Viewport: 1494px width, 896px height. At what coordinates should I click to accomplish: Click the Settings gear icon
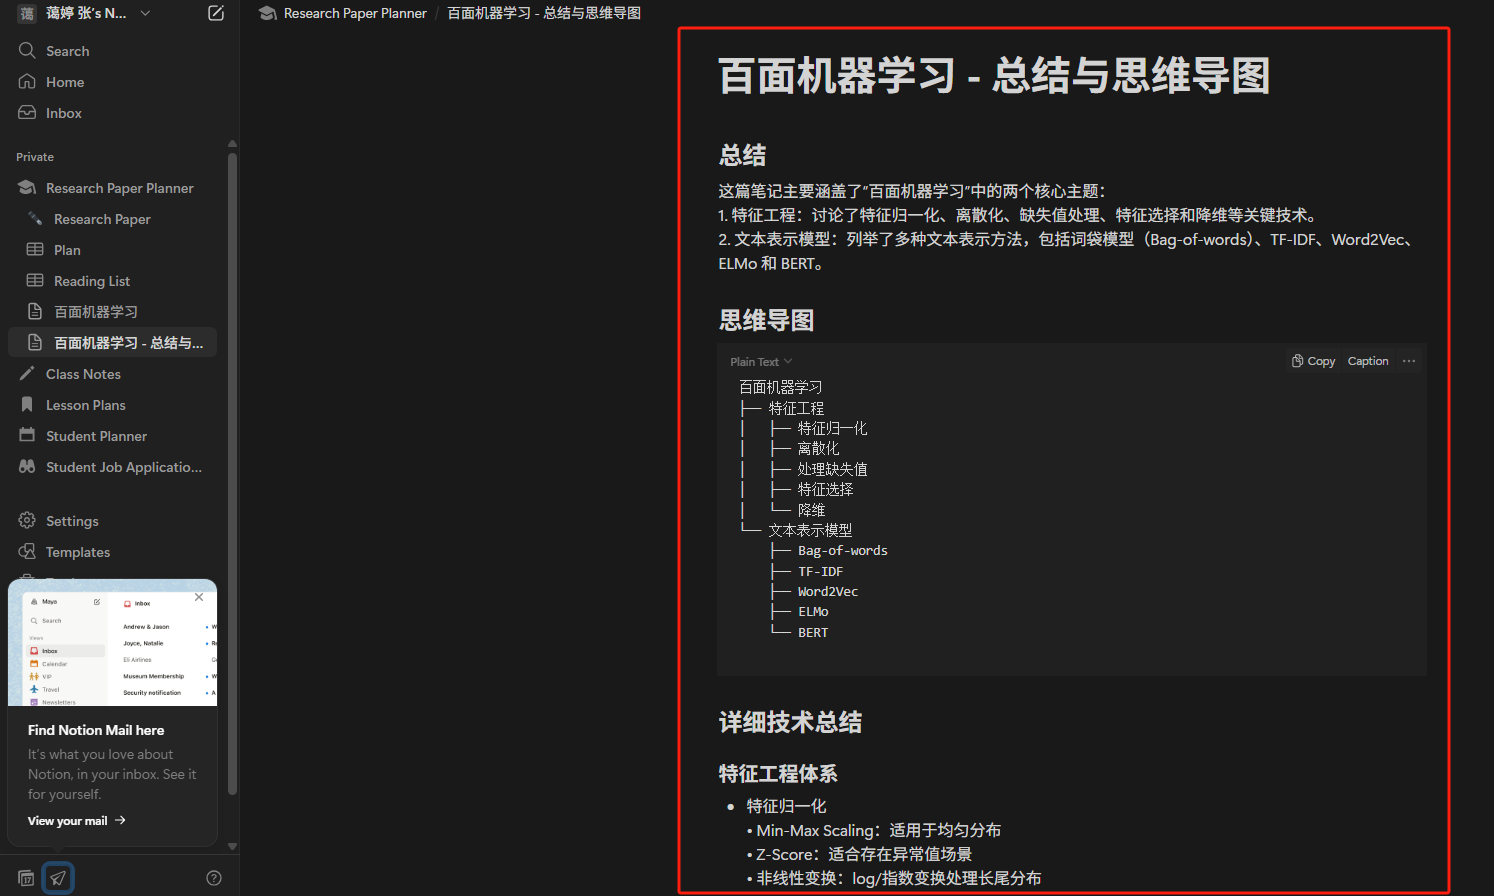[27, 520]
